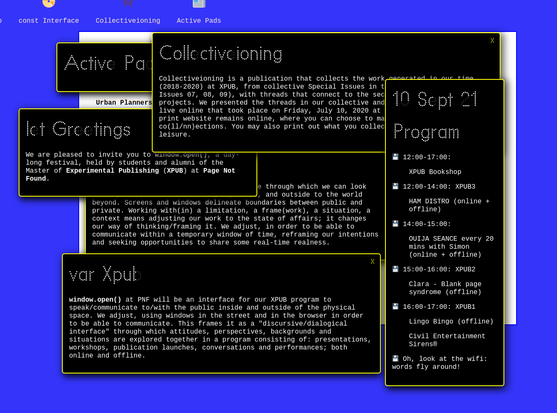Click the '12:00-17:00:' time label
This screenshot has height=413, width=557.
click(x=427, y=157)
